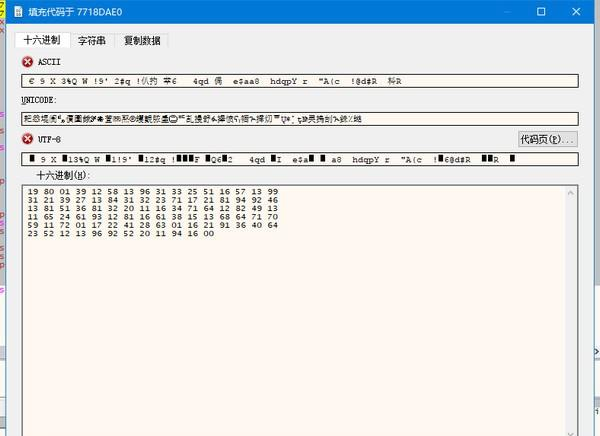
Task: Focus the UTF-8 text field
Action: (298, 158)
